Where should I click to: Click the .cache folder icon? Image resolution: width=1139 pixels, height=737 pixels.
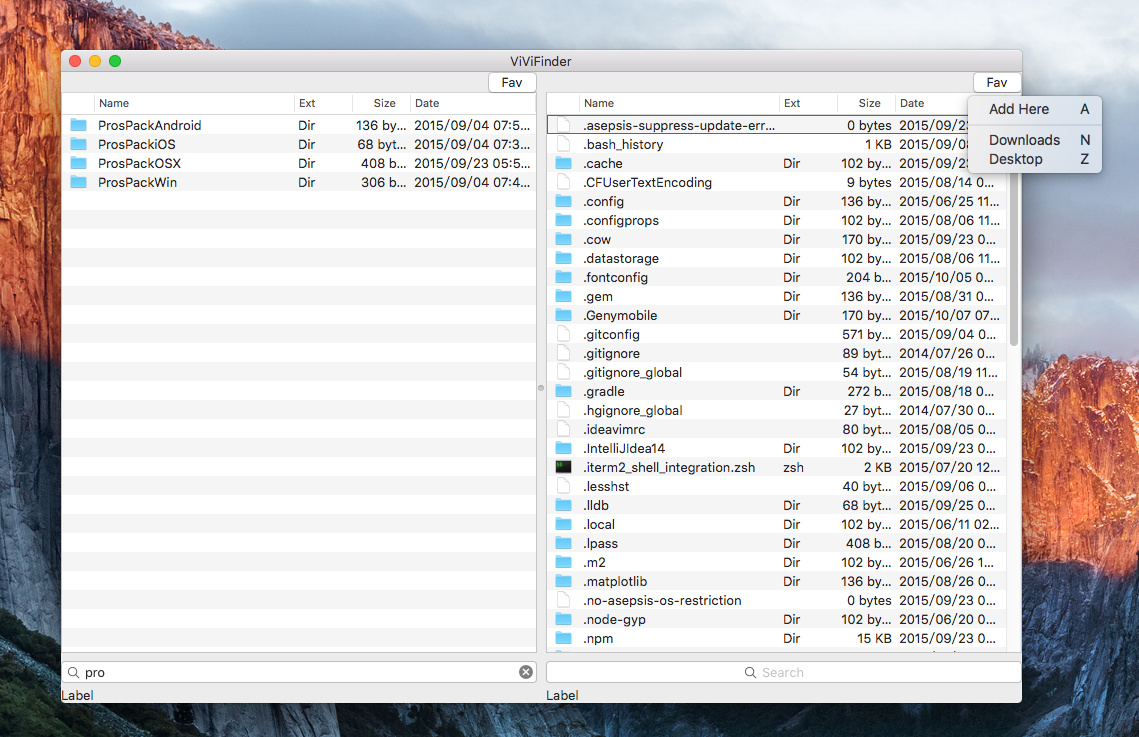(564, 163)
